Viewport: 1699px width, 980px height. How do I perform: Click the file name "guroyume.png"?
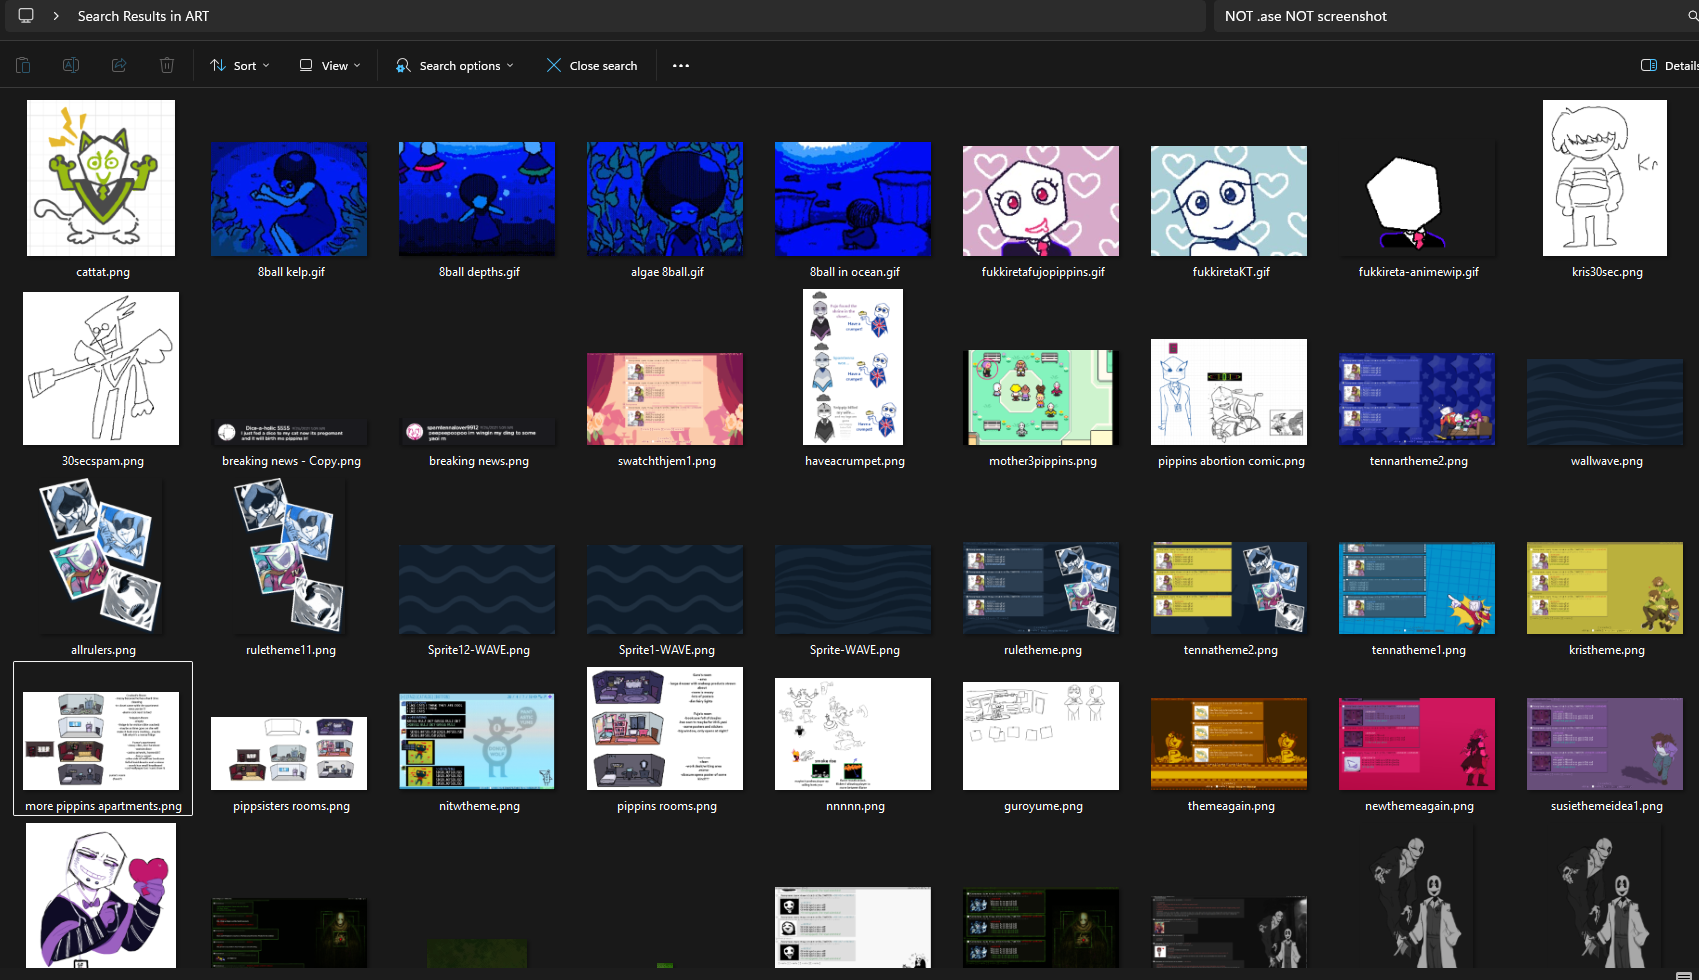click(x=1043, y=806)
